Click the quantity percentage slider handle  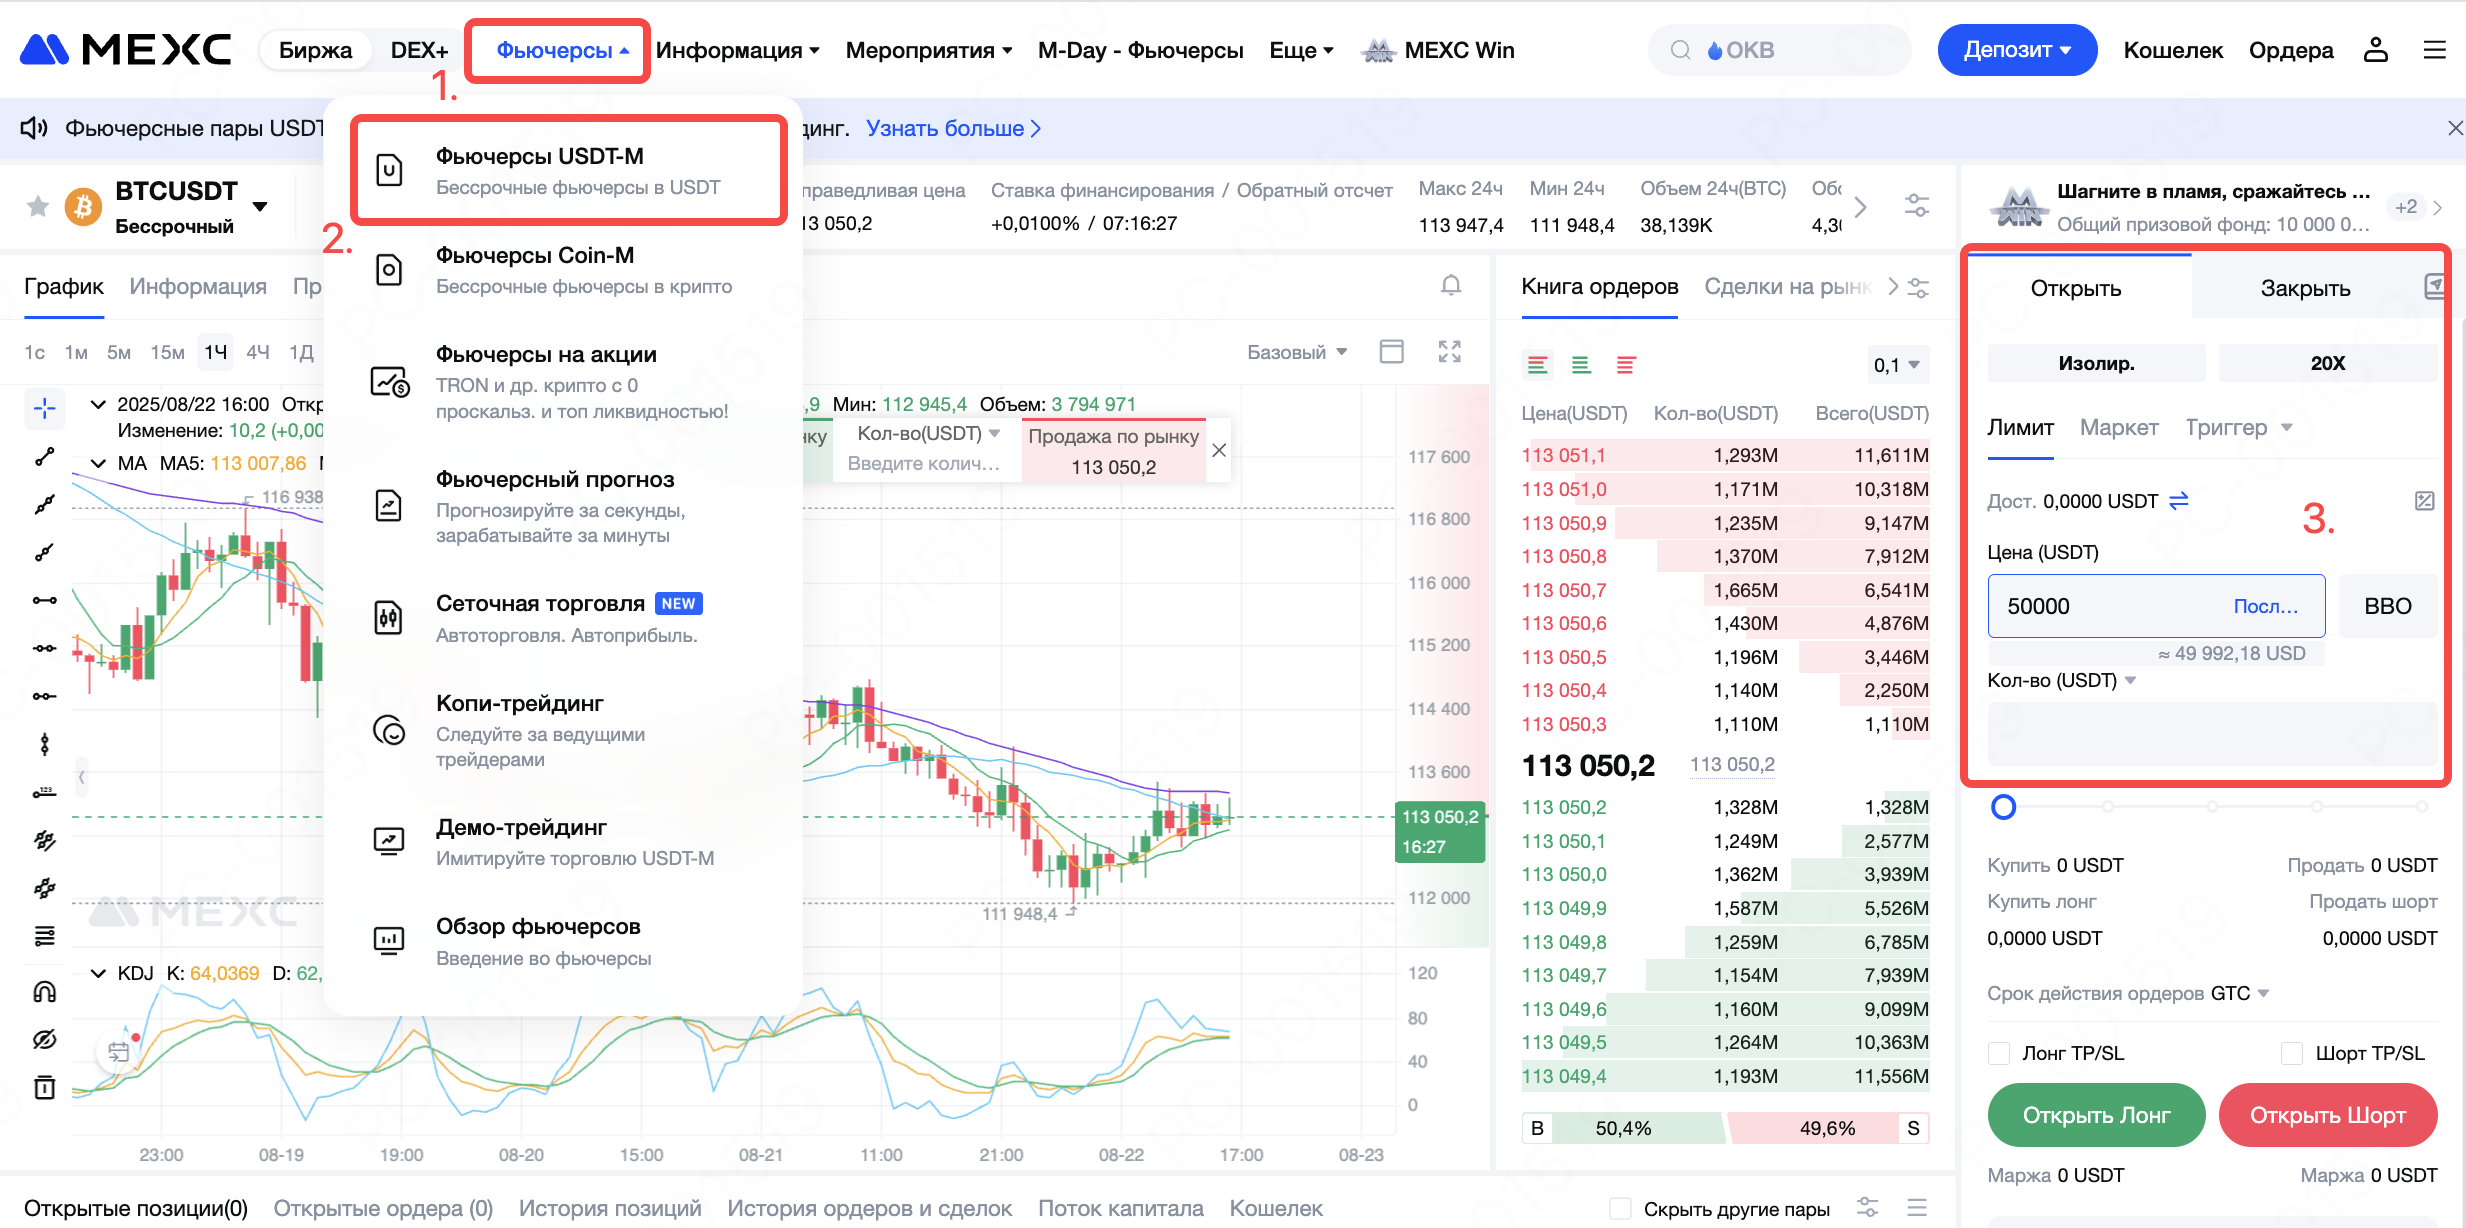(2003, 807)
